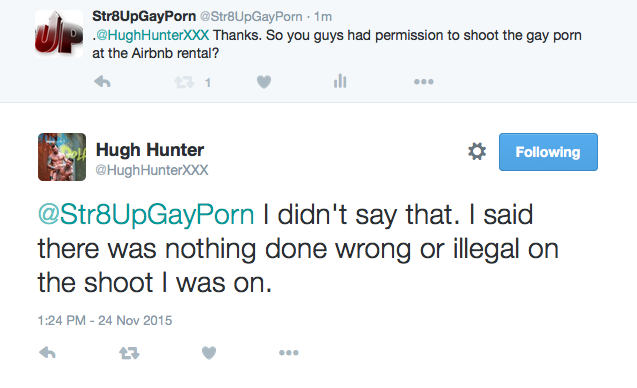Screen dimensions: 637x388
Task: View tweet activity bar chart icon
Action: tap(340, 81)
